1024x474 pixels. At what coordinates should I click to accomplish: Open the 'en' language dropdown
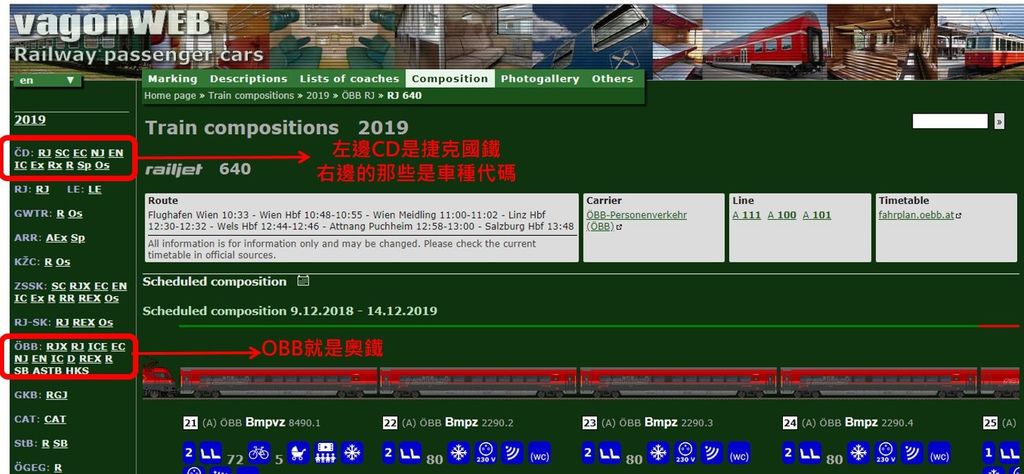point(48,80)
